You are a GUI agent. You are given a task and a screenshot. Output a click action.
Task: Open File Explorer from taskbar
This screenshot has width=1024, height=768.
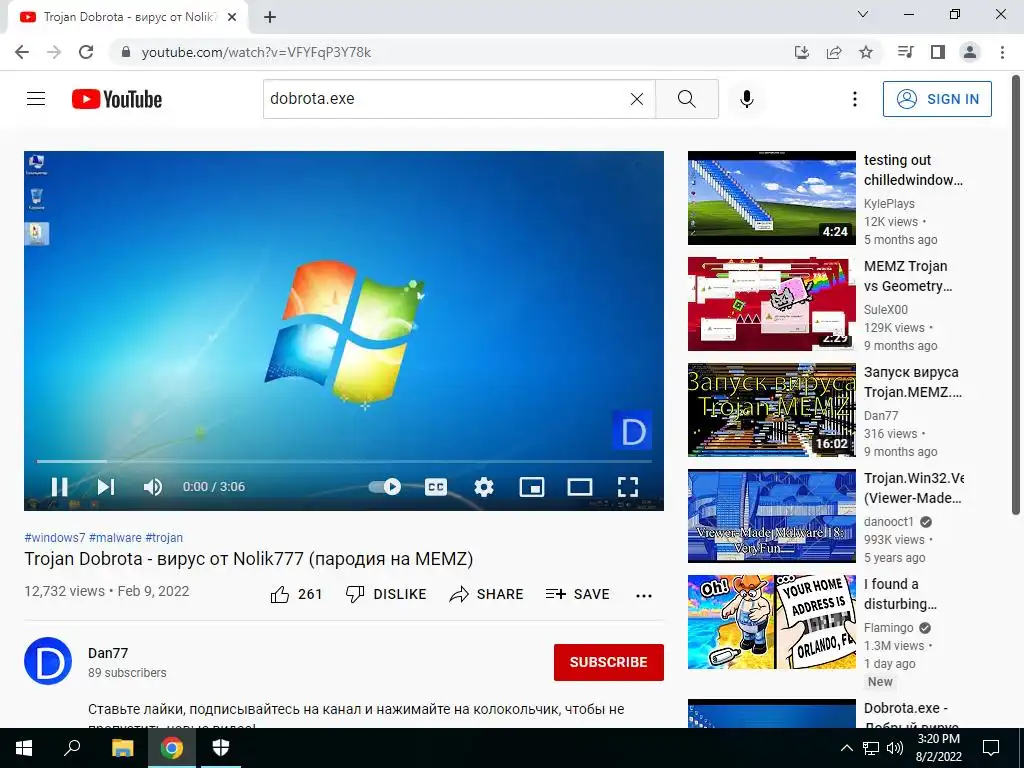coord(122,748)
